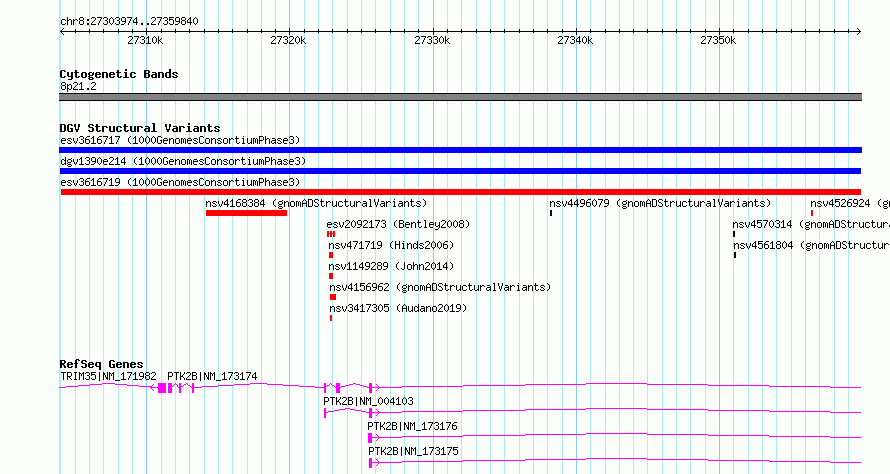
Task: Open the nsv4496079 gnomAD variant label
Action: 660,203
